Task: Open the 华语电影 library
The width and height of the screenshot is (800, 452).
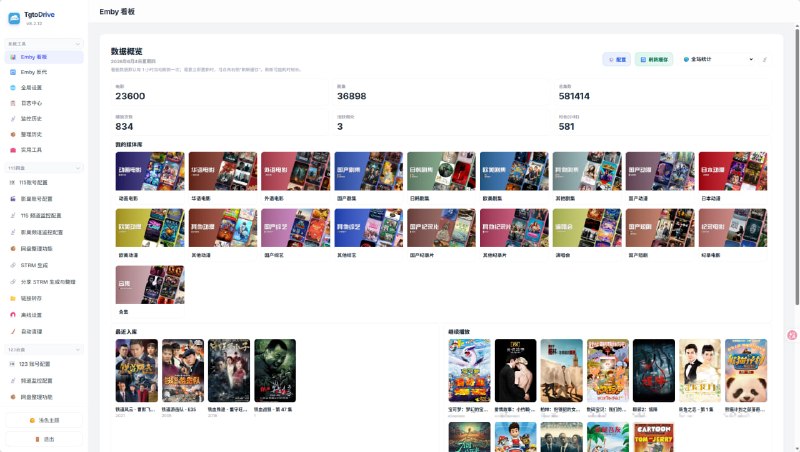Action: point(223,176)
